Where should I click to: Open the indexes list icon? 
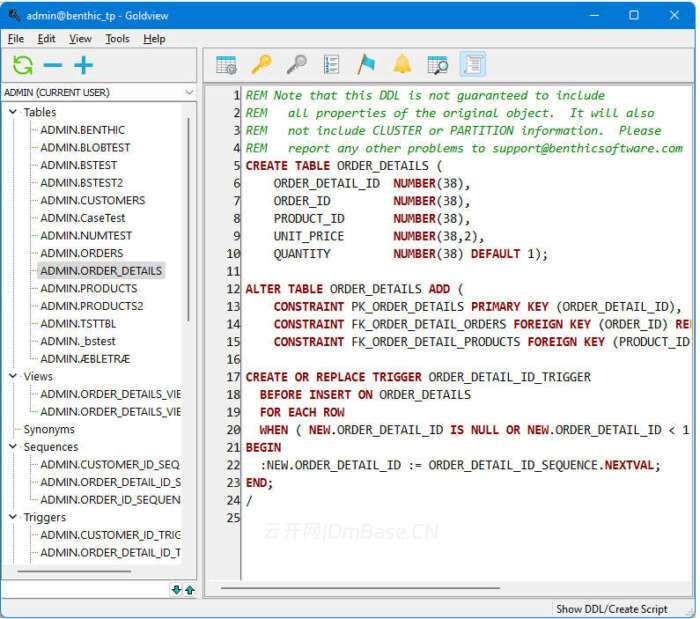tap(331, 65)
